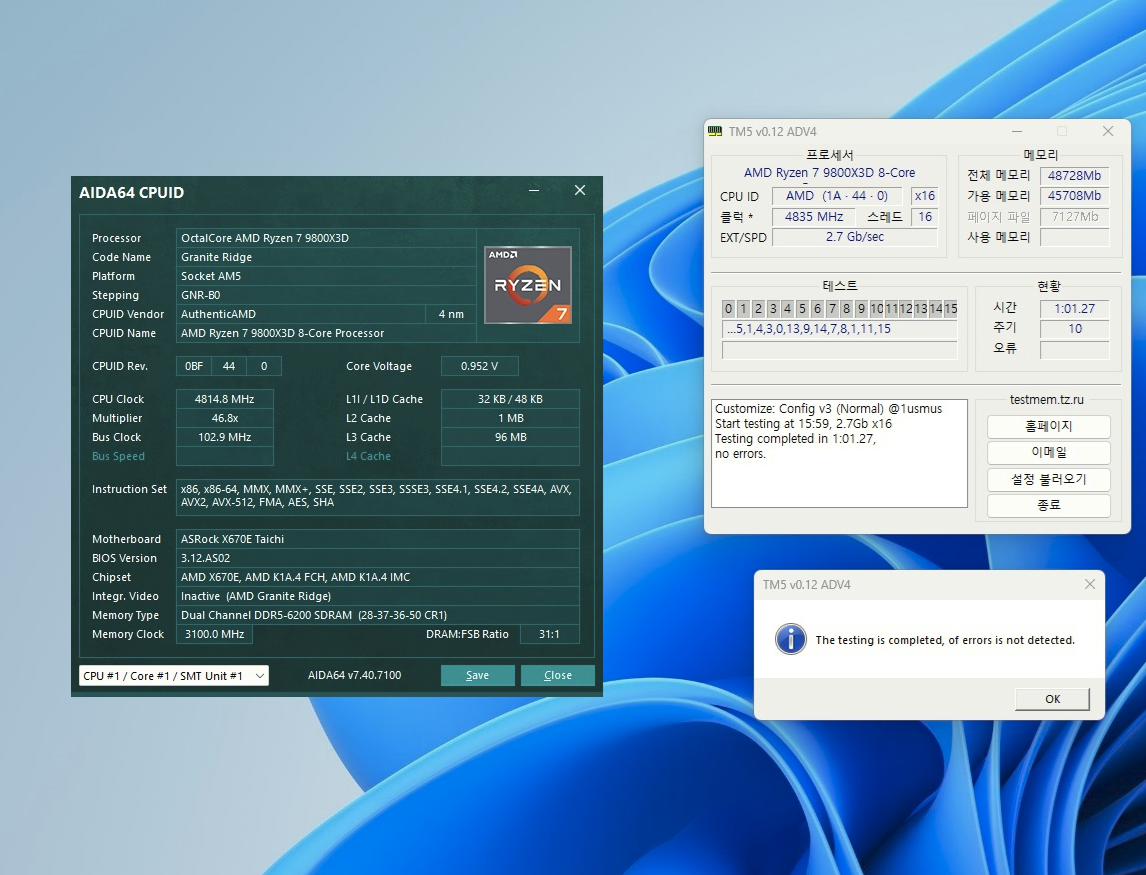Click the TM5 log box showing test results
The width and height of the screenshot is (1146, 875).
click(x=839, y=453)
